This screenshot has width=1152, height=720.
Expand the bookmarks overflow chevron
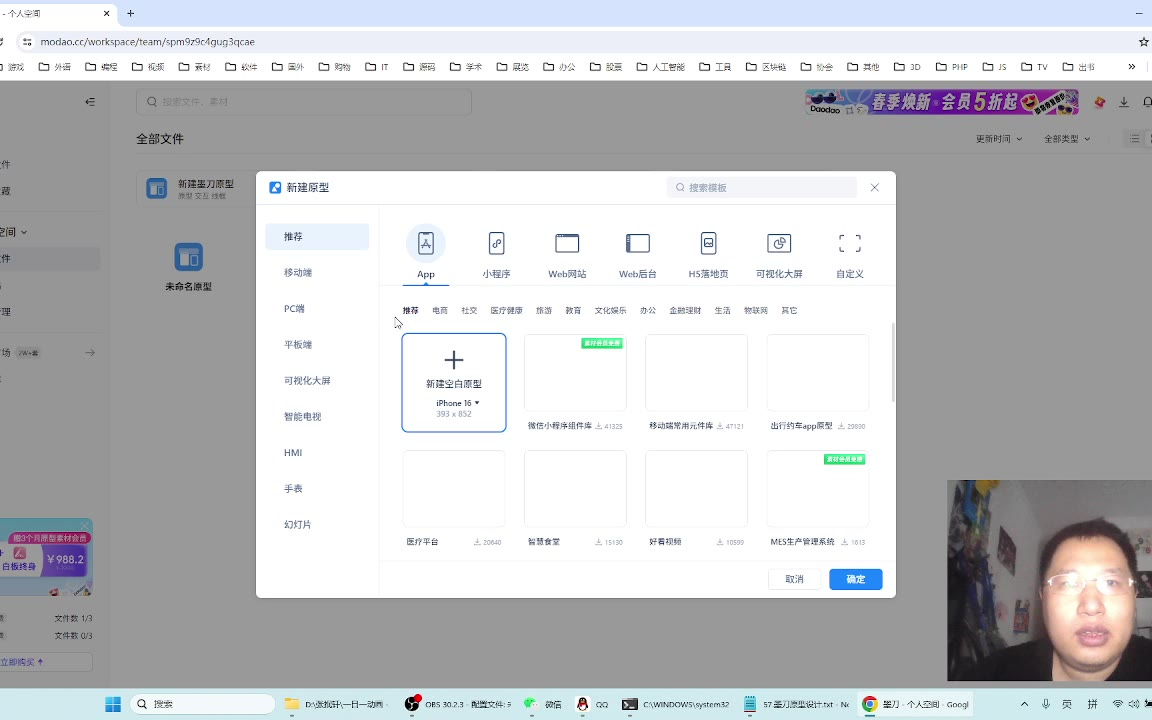point(1131,67)
